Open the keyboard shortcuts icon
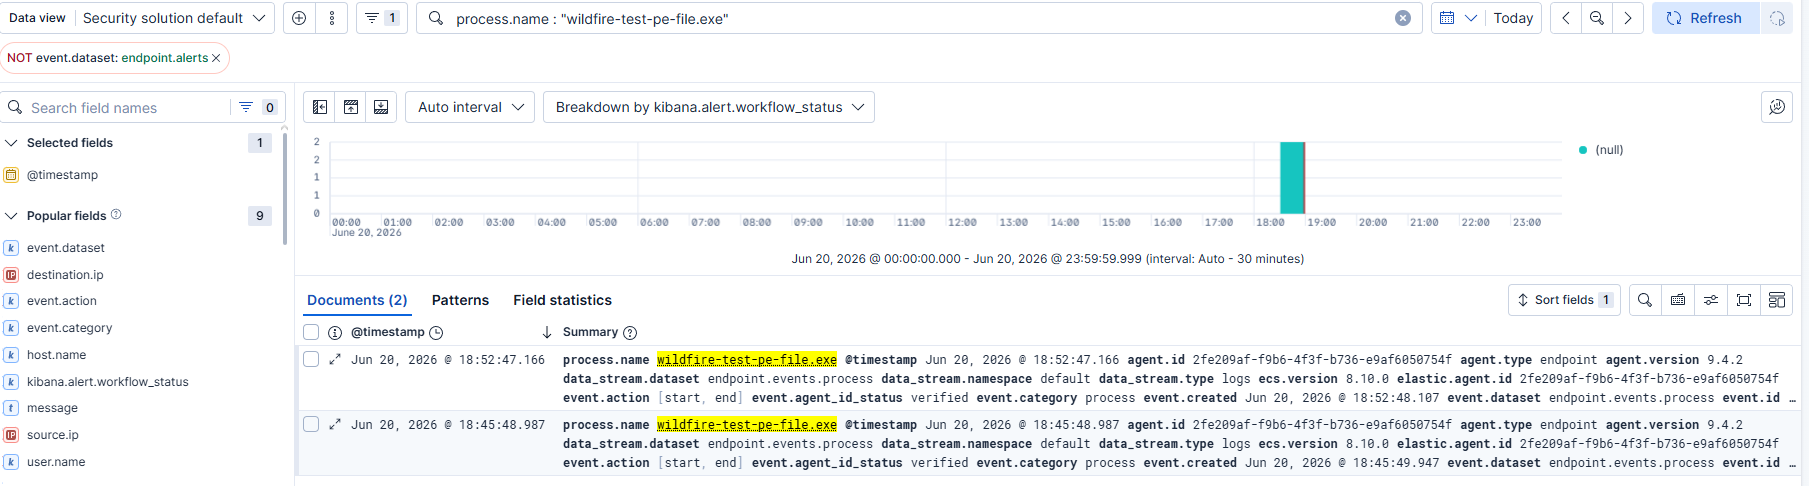 (1678, 300)
